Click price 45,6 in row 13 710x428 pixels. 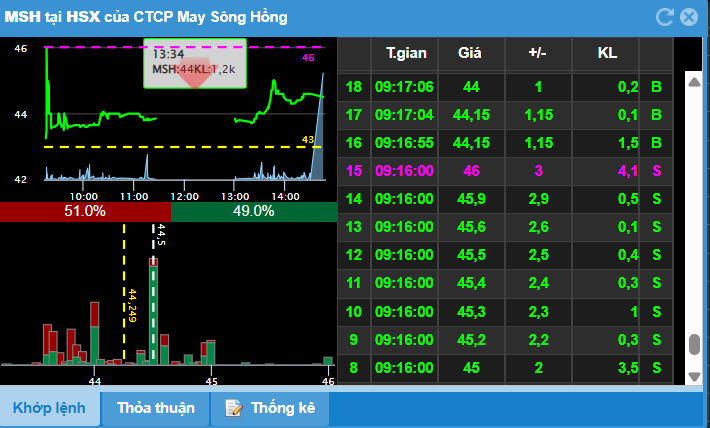[471, 227]
